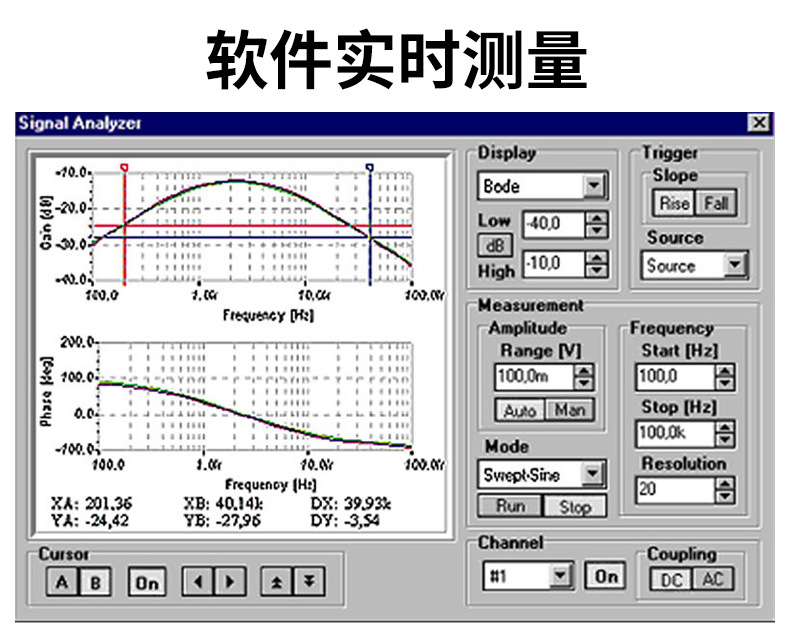Image resolution: width=790 pixels, height=637 pixels.
Task: Increase the Stop frequency value
Action: click(725, 427)
